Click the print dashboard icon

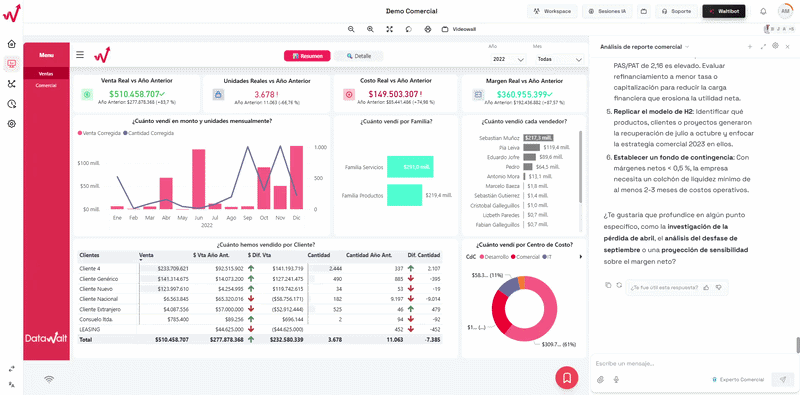[428, 29]
